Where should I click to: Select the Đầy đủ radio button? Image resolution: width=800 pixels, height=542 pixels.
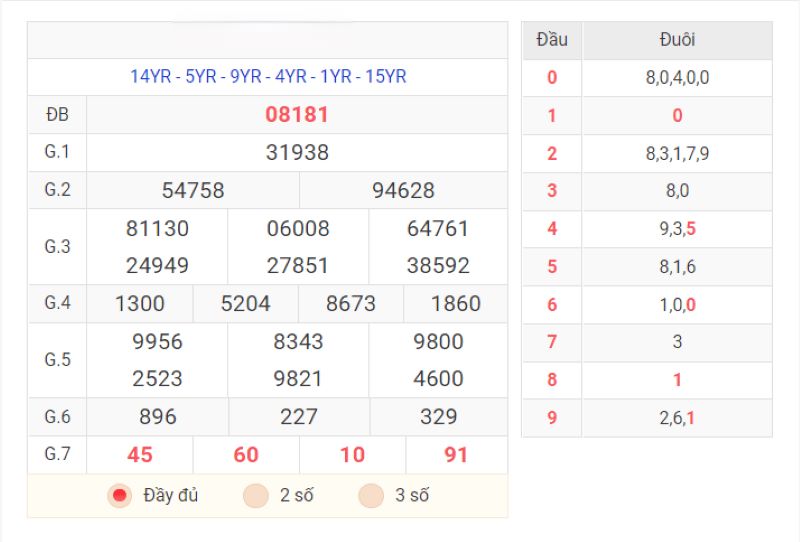coord(120,495)
